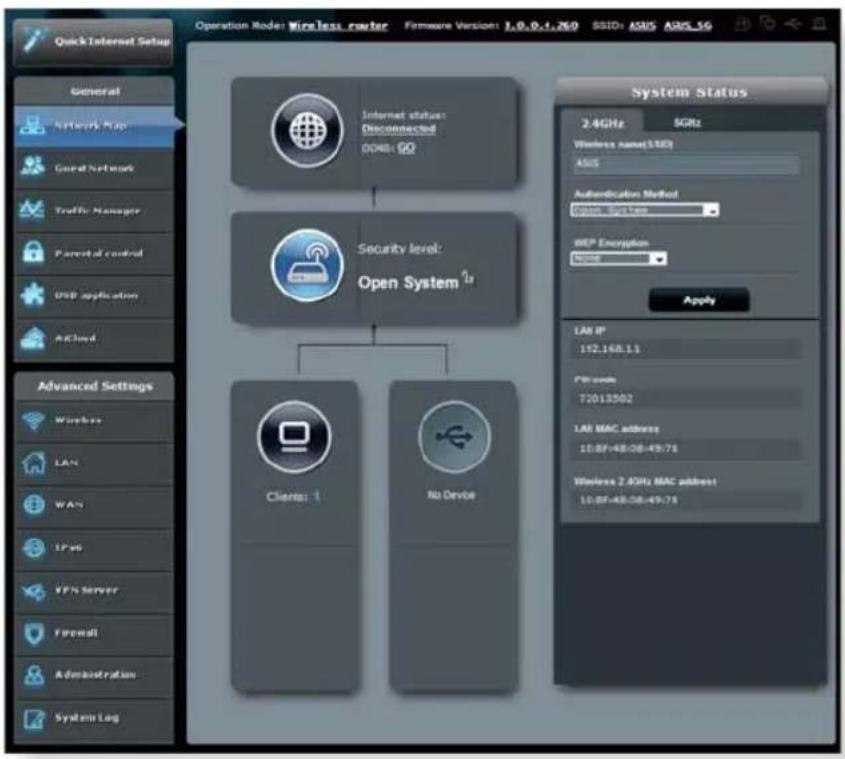Click the VPN Server menu label

[86, 590]
